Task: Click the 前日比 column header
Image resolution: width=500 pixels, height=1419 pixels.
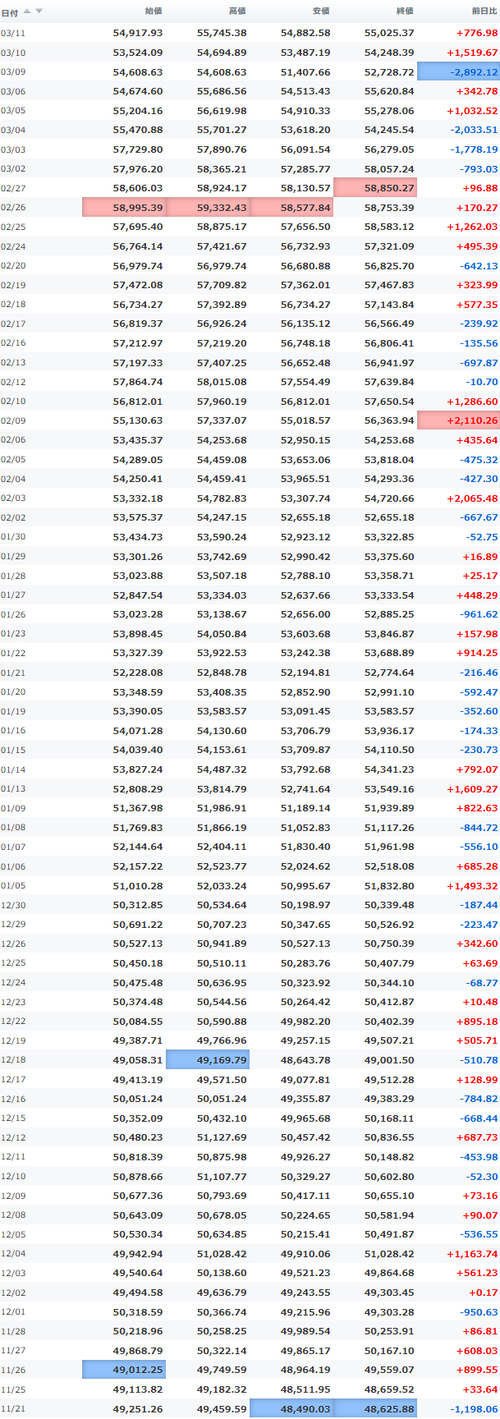Action: coord(482,11)
